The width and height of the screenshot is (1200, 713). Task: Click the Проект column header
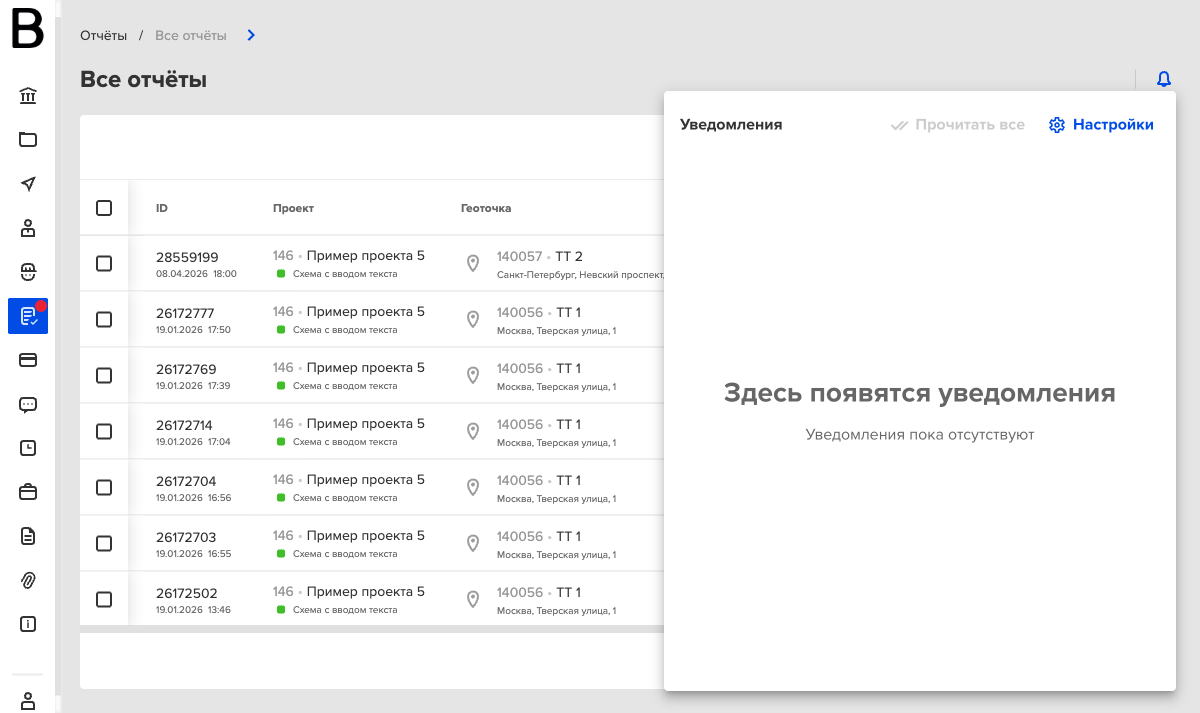click(x=293, y=208)
